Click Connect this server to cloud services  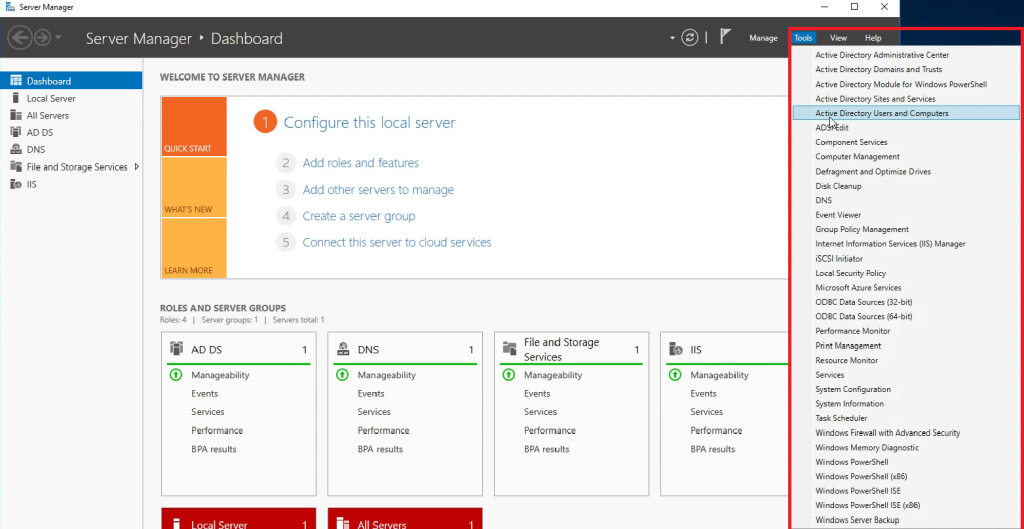point(396,242)
